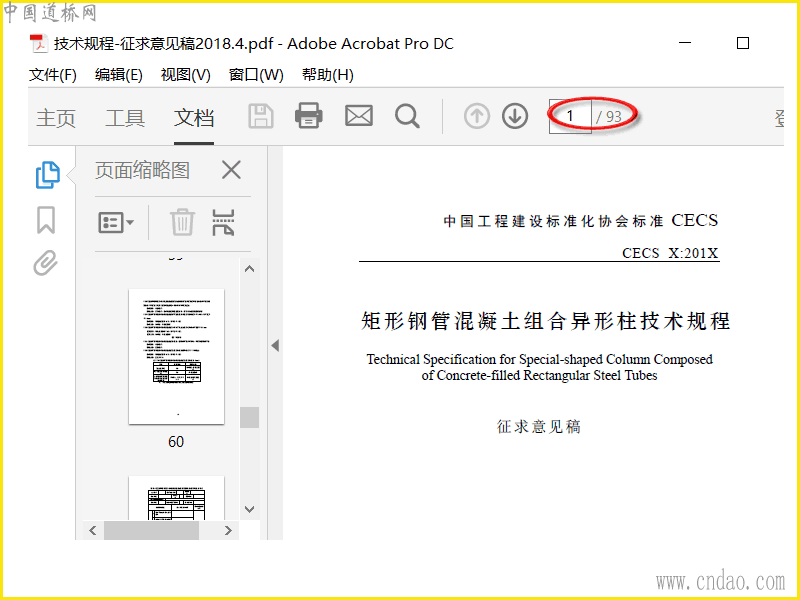Screen dimensions: 800x600
Task: Click the total pages / 93 label
Action: pos(609,117)
